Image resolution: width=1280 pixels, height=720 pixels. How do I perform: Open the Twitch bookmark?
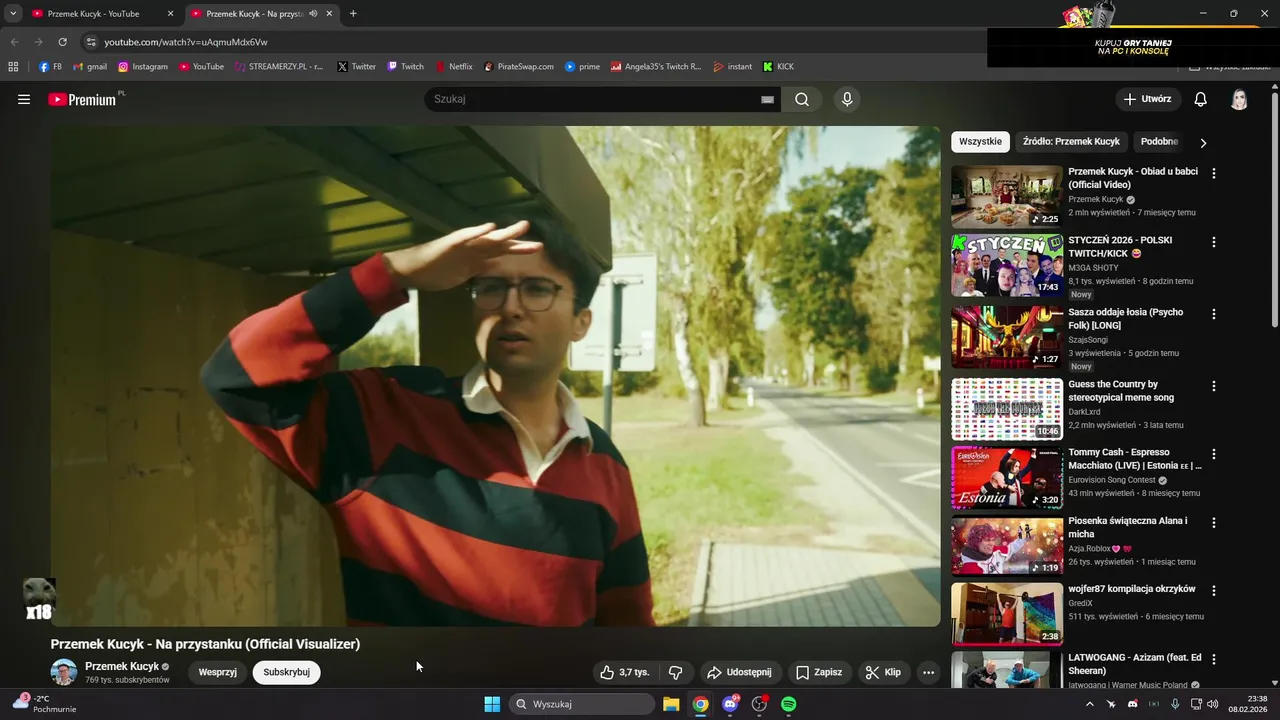click(x=406, y=67)
